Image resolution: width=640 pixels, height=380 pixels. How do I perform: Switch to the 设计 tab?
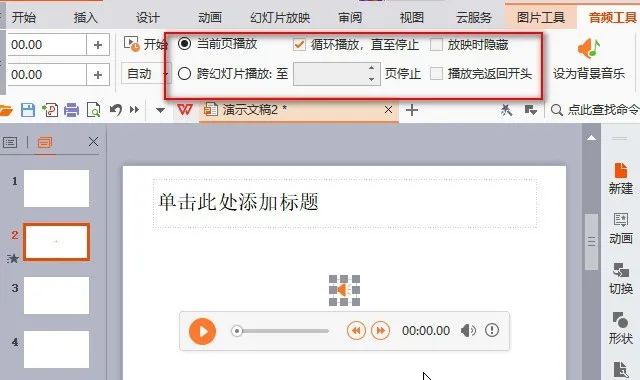click(x=147, y=18)
